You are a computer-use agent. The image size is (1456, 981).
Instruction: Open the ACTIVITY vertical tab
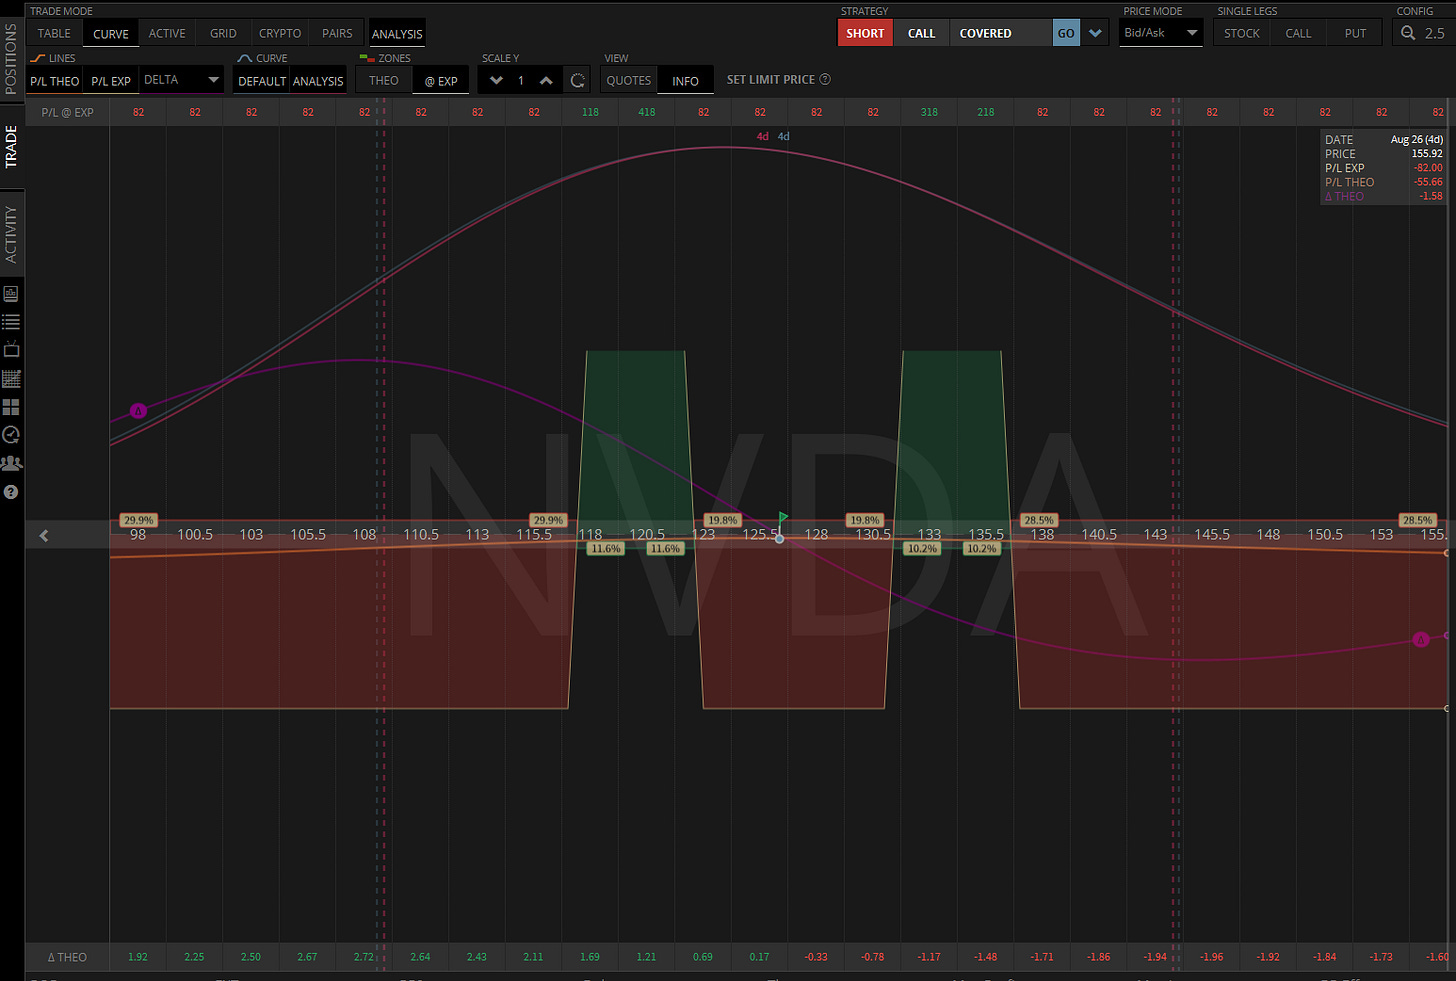[x=11, y=234]
